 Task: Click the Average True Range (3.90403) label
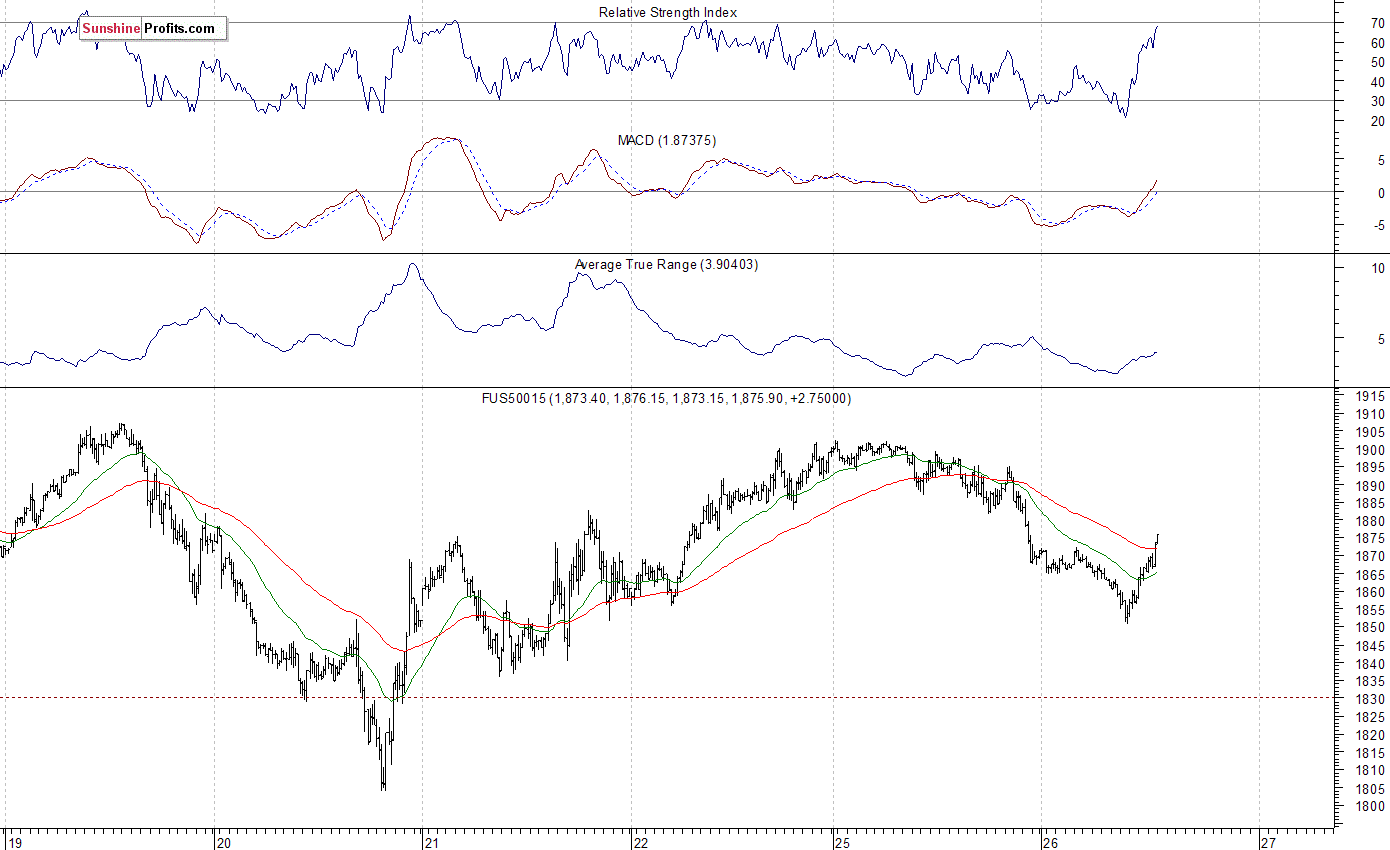click(668, 264)
